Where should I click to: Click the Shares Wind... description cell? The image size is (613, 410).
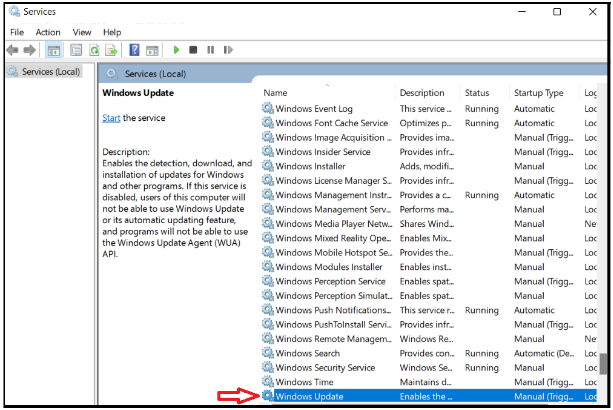(x=427, y=224)
